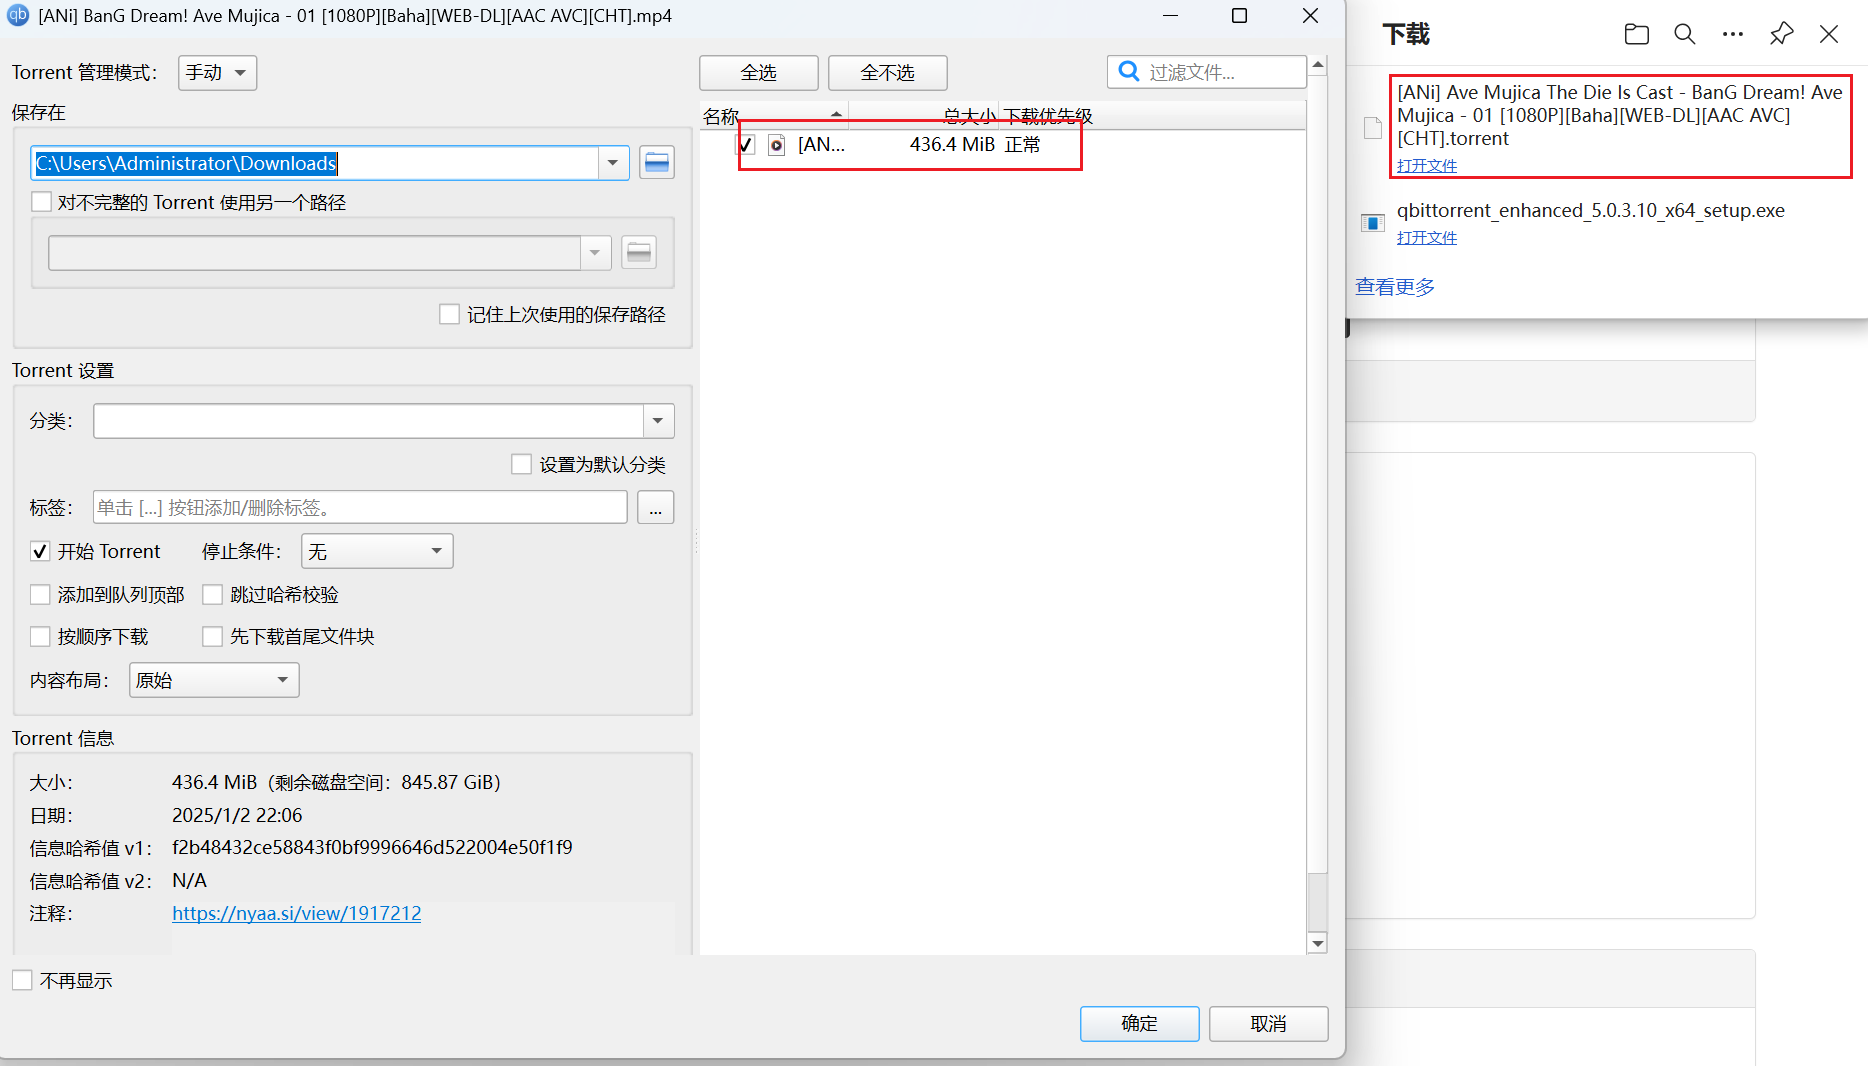Sort by download priority column header
Image resolution: width=1868 pixels, height=1066 pixels.
click(x=1047, y=116)
